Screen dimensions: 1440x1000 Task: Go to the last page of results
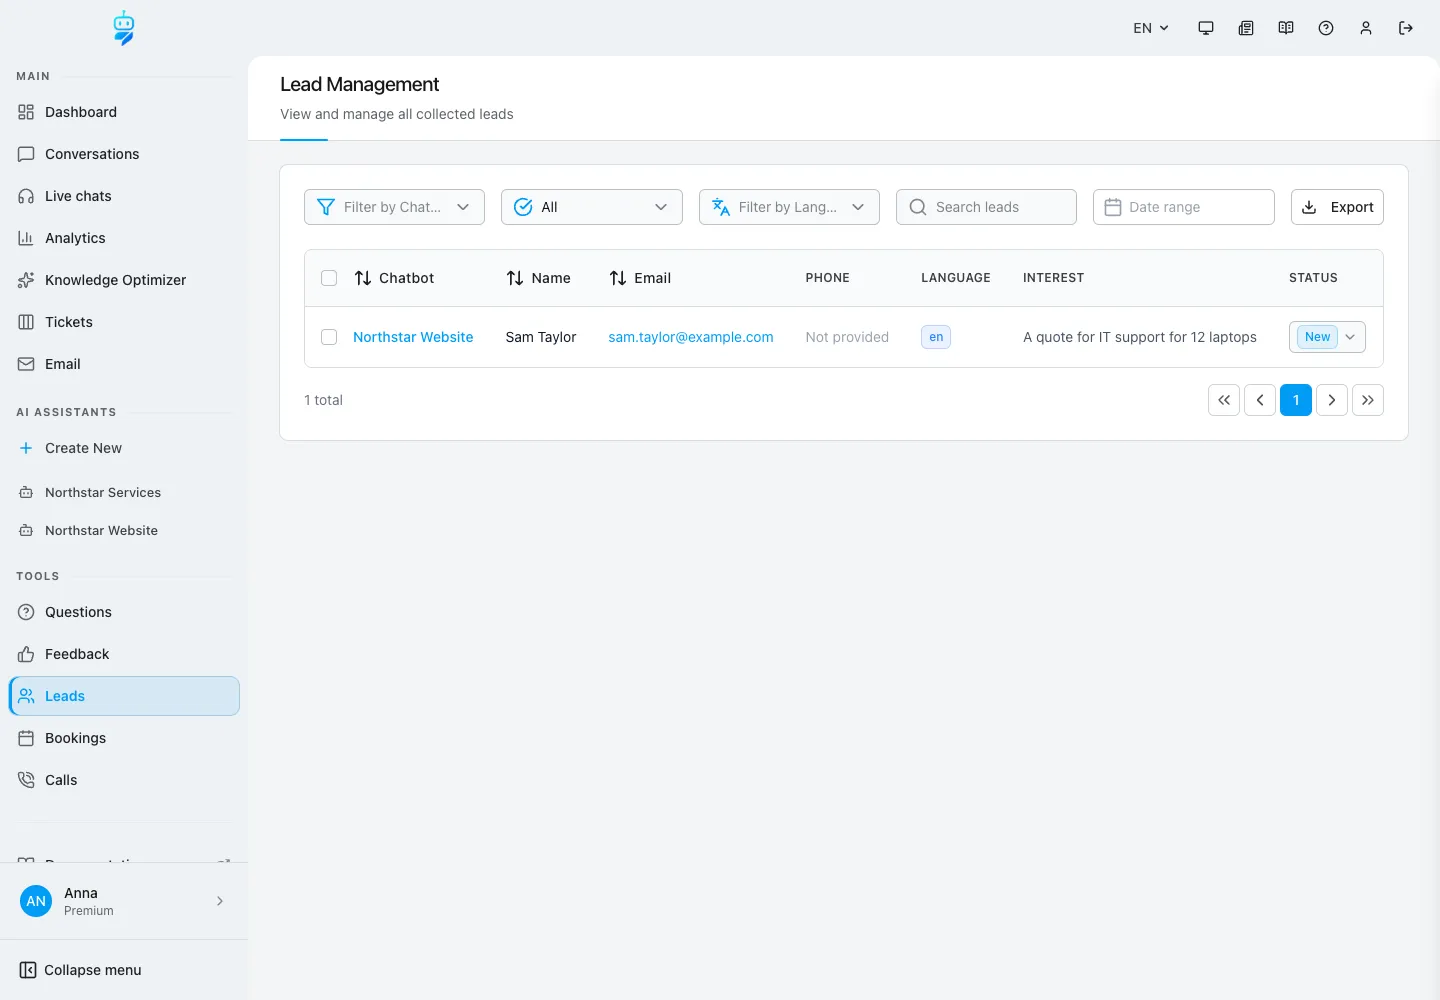click(x=1368, y=400)
